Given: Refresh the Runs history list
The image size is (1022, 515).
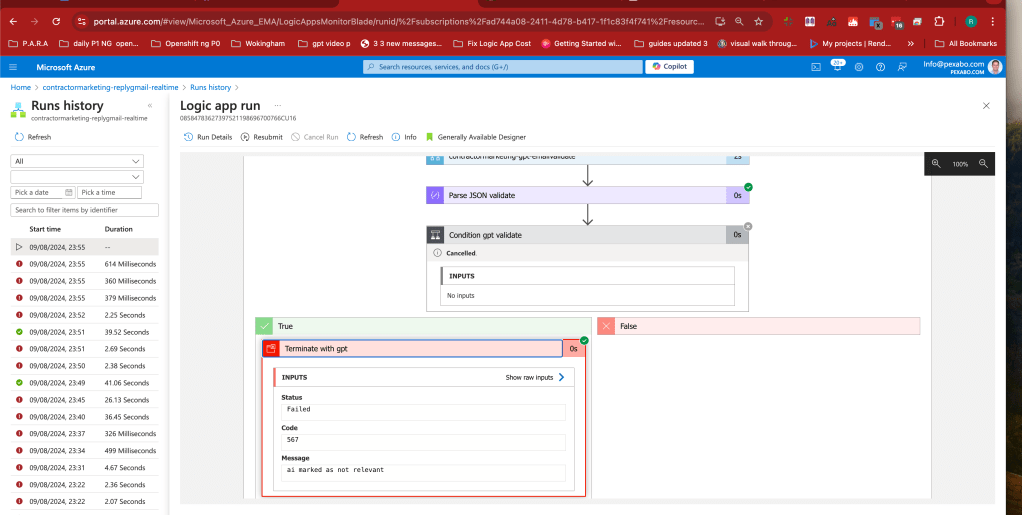Looking at the screenshot, I should (x=33, y=137).
